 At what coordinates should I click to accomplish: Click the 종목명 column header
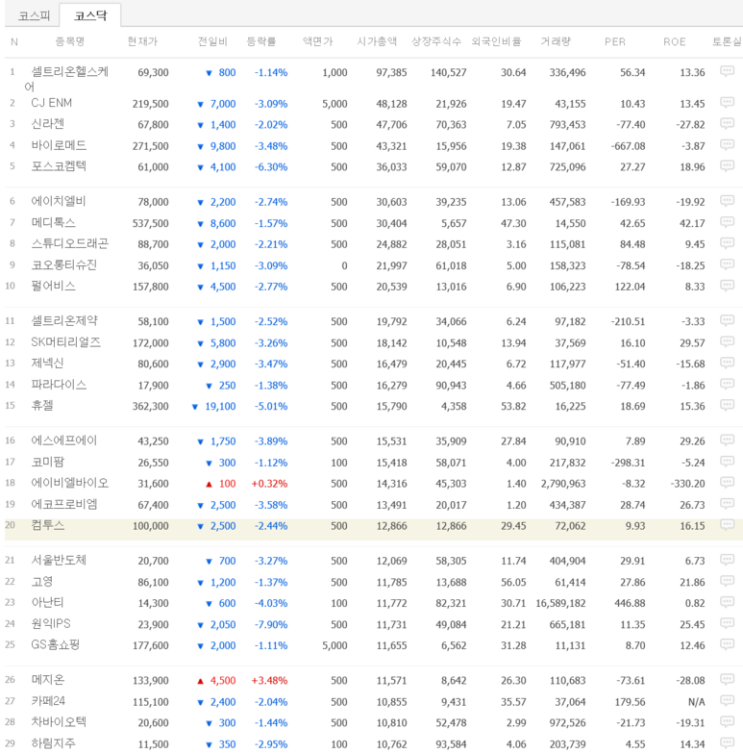70,41
